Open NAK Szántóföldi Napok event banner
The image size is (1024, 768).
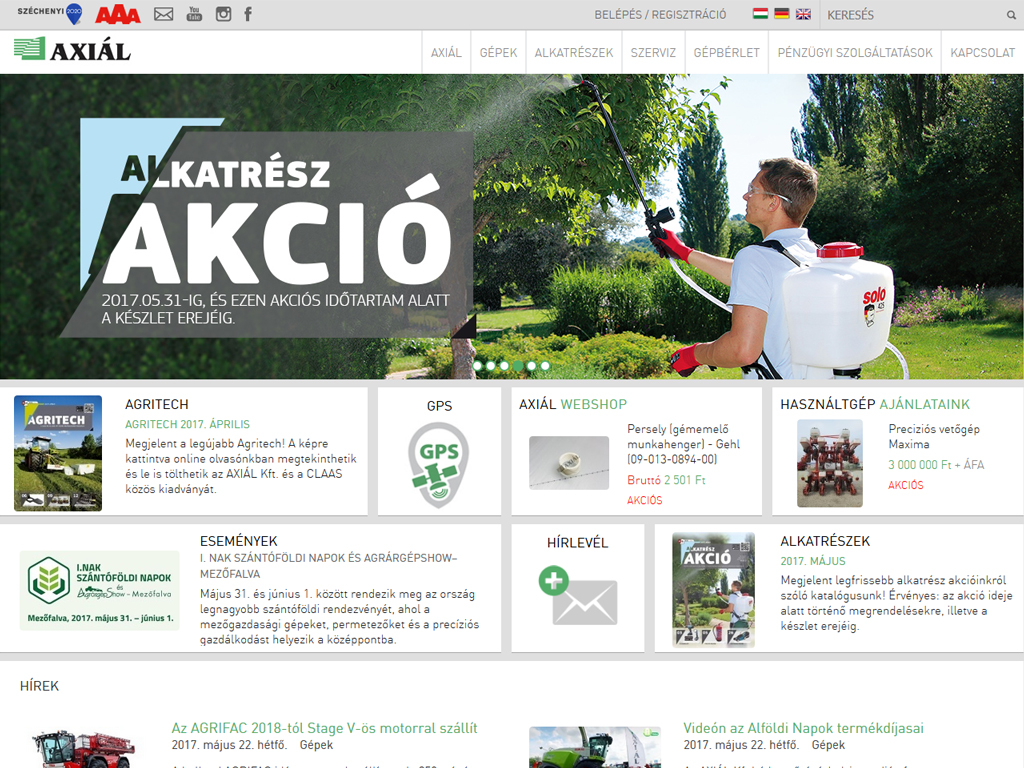point(100,590)
